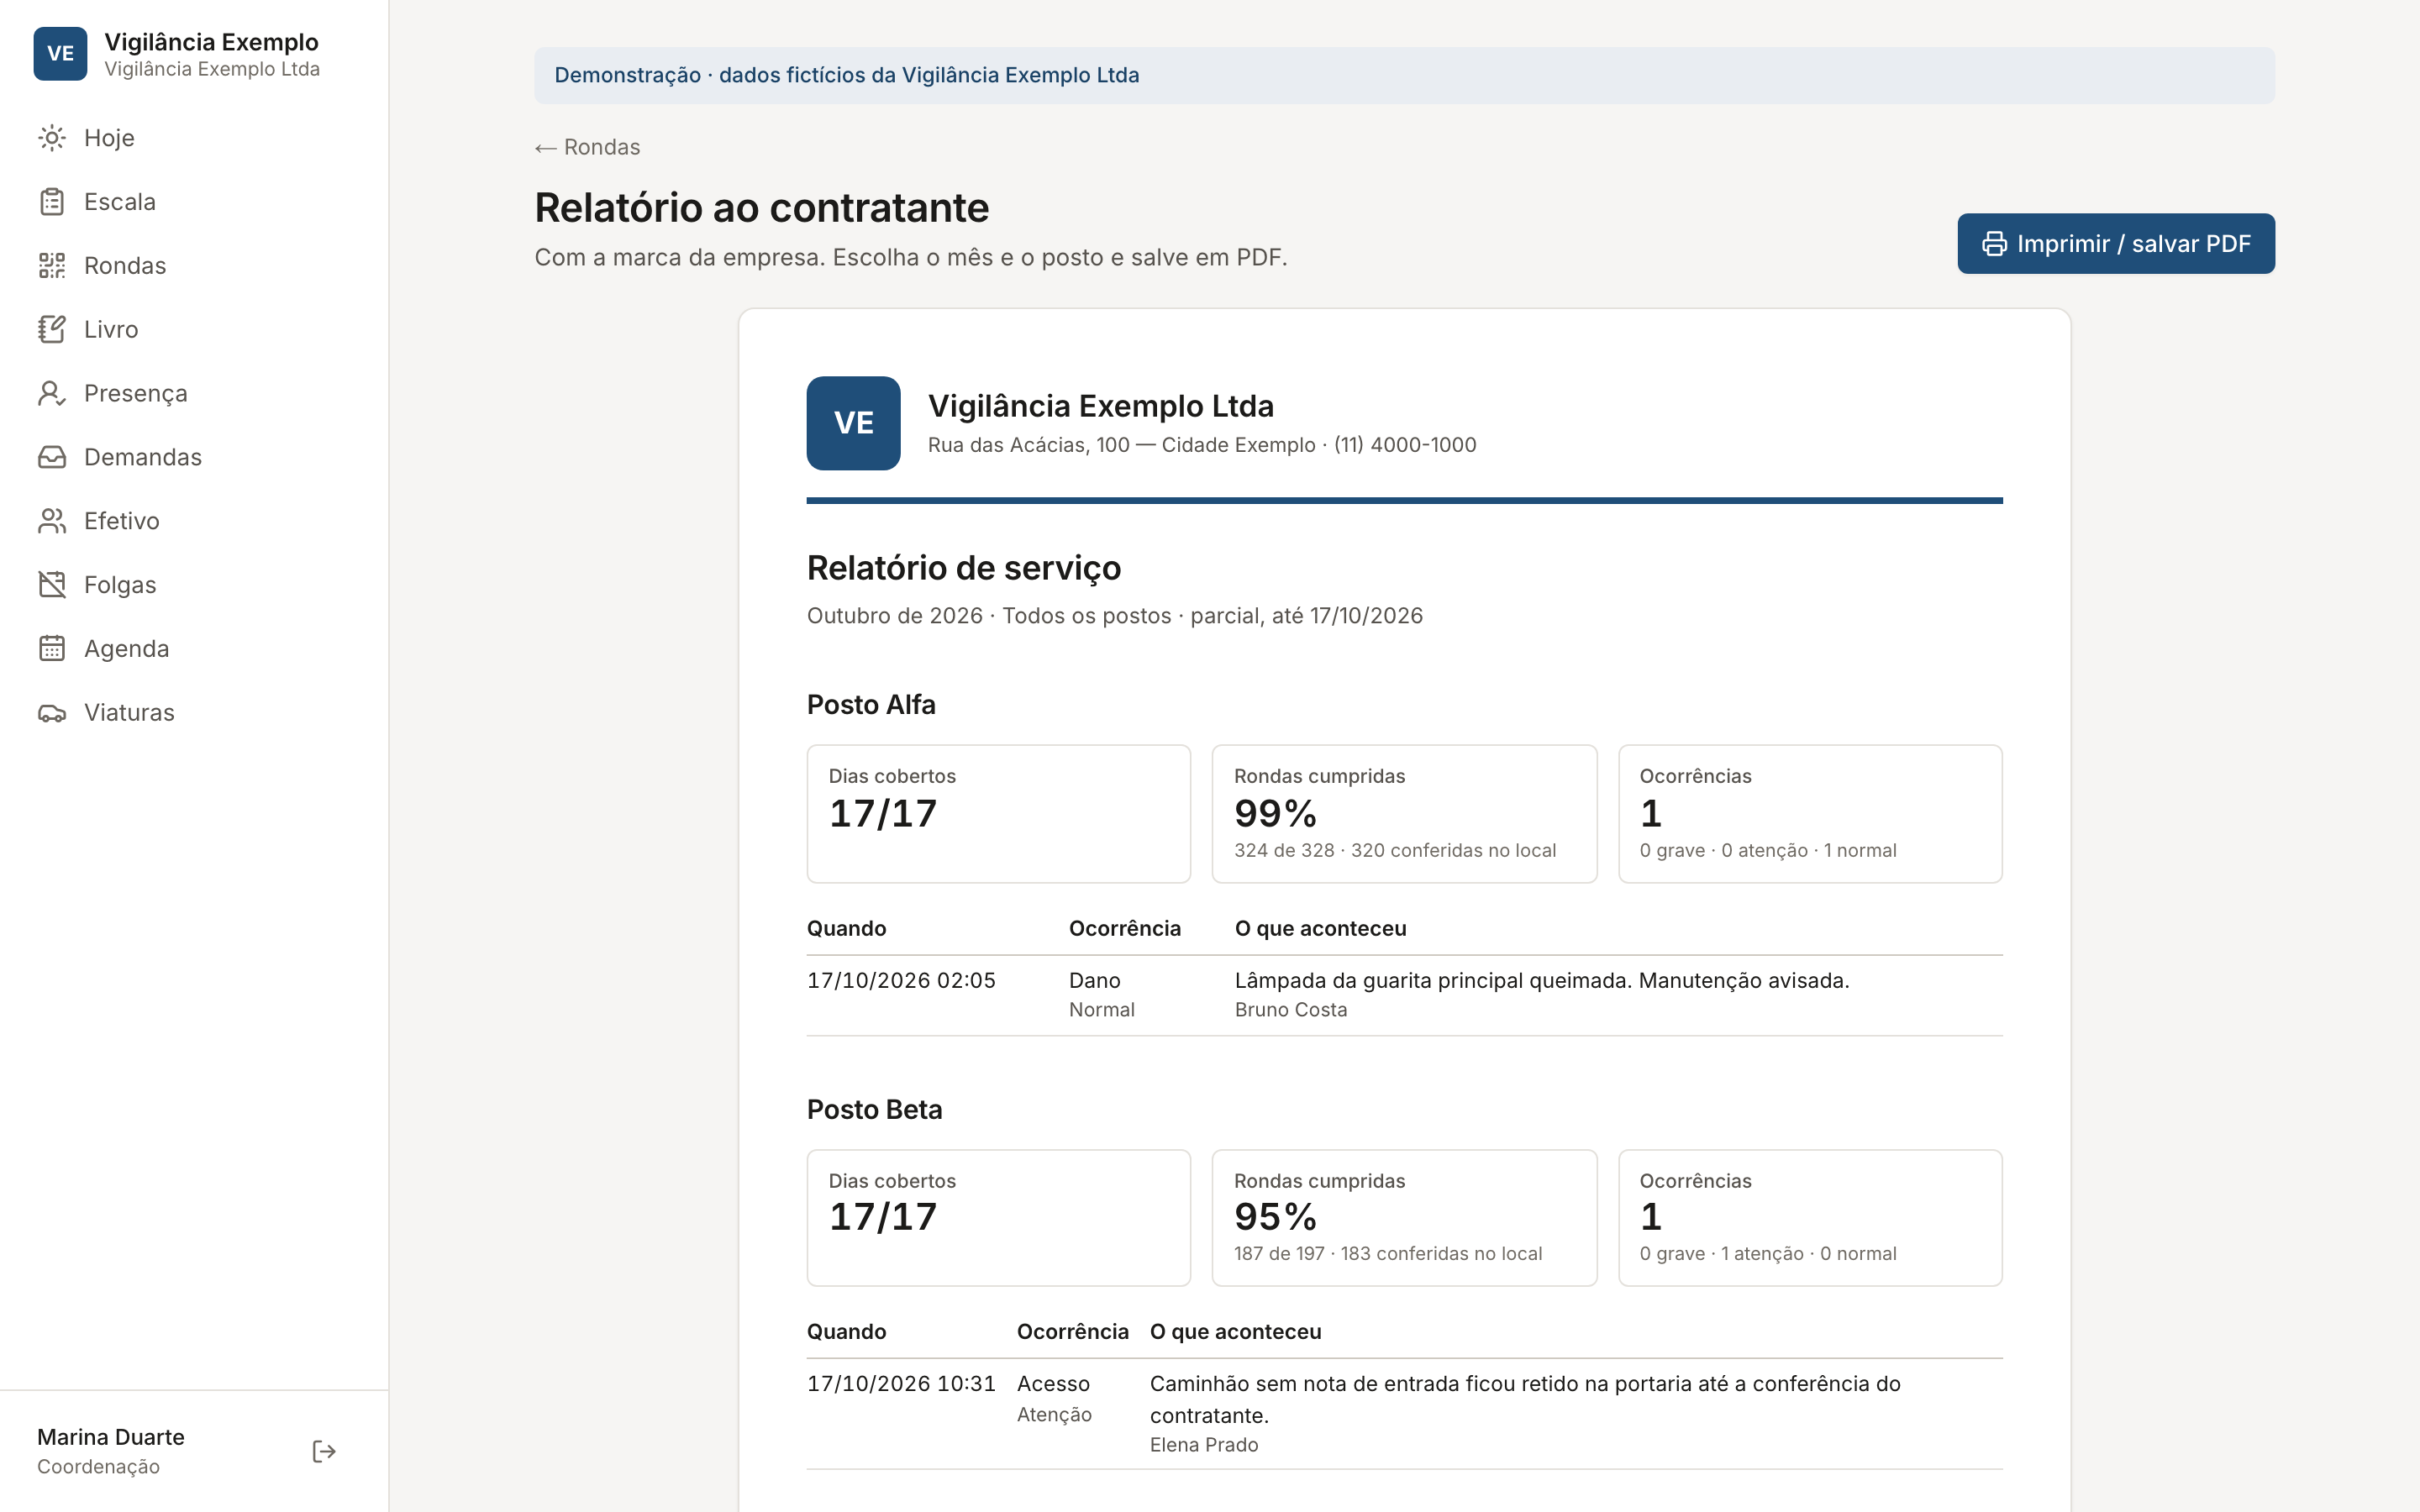
Task: Click the 'Elena Prado' author name
Action: pyautogui.click(x=1204, y=1445)
